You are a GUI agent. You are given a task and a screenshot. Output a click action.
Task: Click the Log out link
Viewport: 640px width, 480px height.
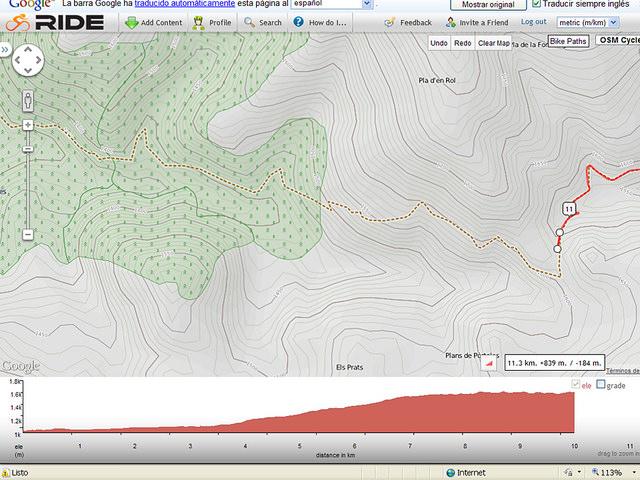tap(533, 22)
